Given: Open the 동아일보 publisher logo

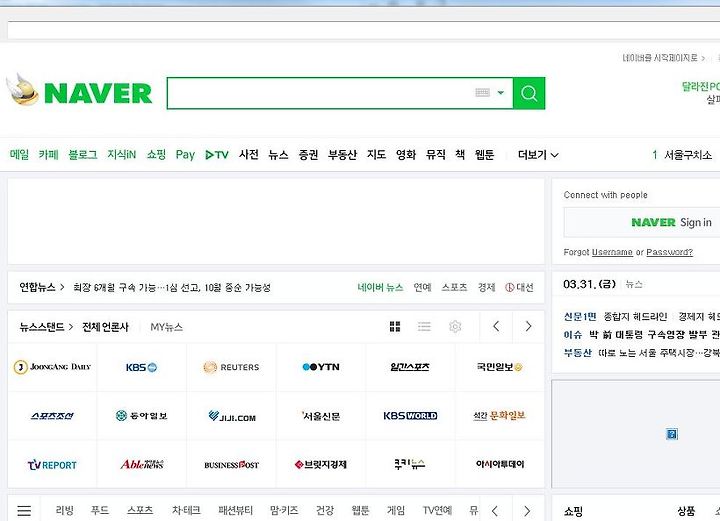Looking at the screenshot, I should (x=141, y=416).
